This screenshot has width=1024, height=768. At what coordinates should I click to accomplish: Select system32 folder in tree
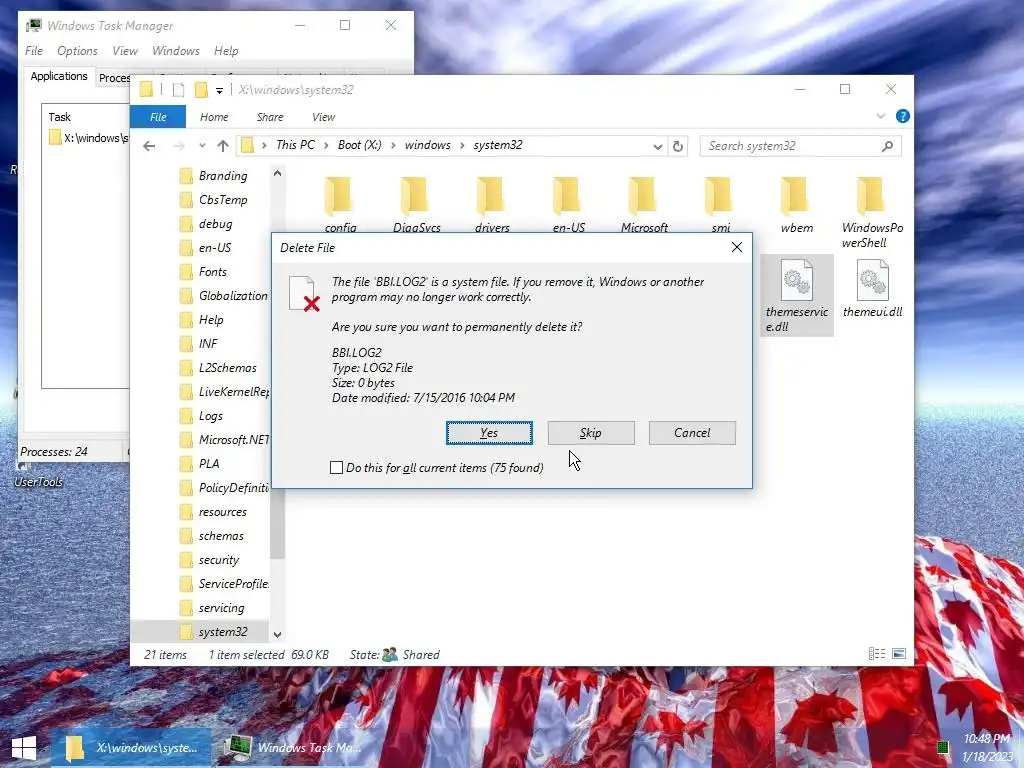coord(223,632)
